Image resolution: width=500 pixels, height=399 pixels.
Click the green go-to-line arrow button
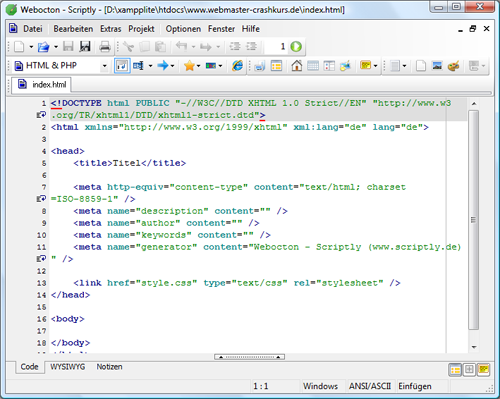tap(296, 47)
